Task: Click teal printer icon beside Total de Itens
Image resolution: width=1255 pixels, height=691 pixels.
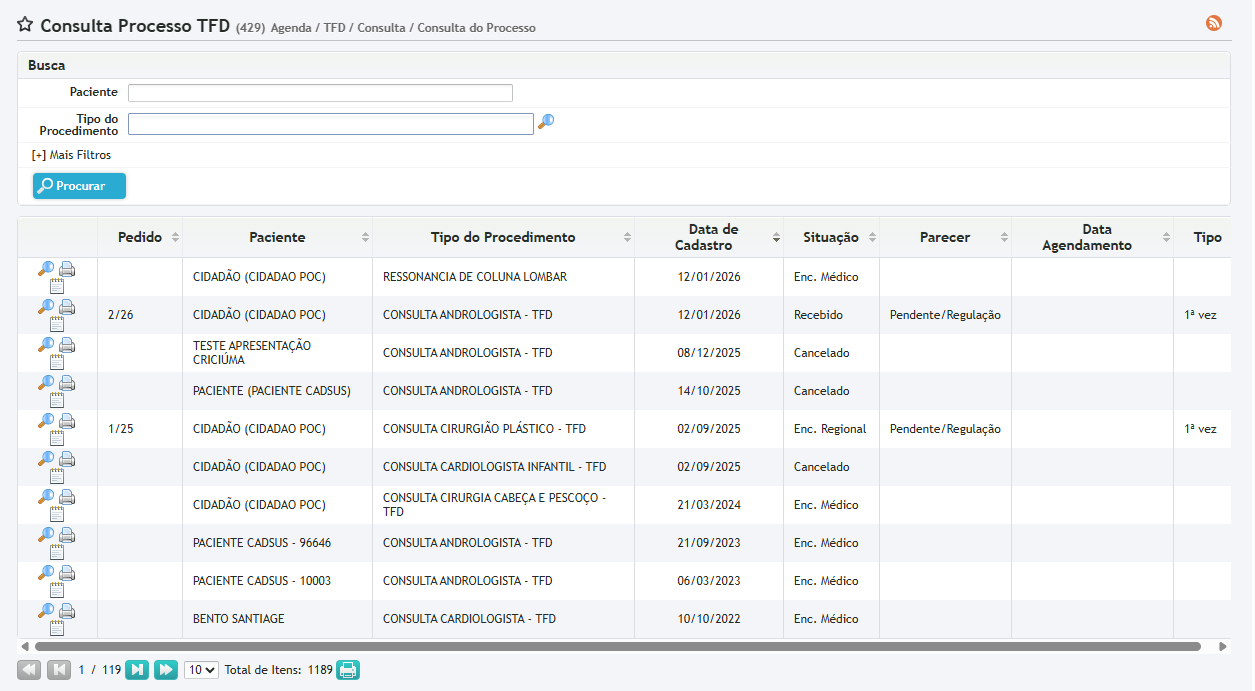Action: (x=347, y=670)
